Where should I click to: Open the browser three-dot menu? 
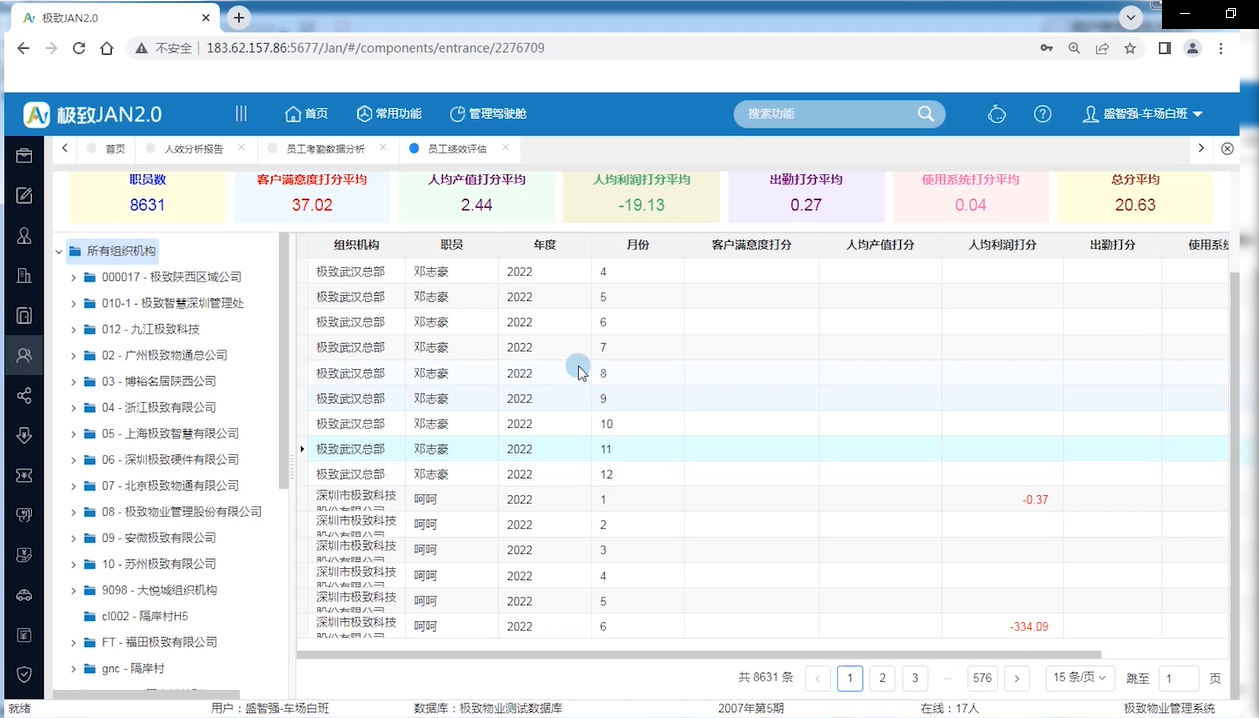click(1221, 48)
